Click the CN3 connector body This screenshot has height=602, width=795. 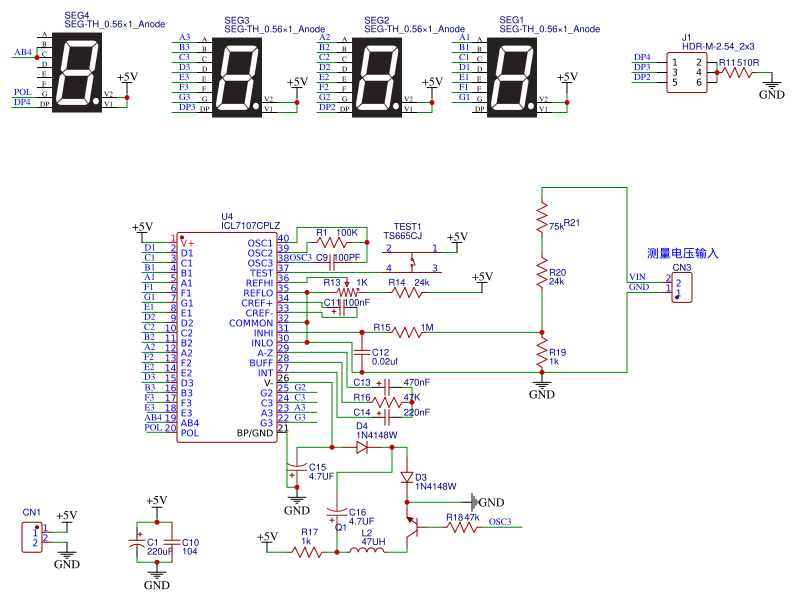pyautogui.click(x=682, y=288)
